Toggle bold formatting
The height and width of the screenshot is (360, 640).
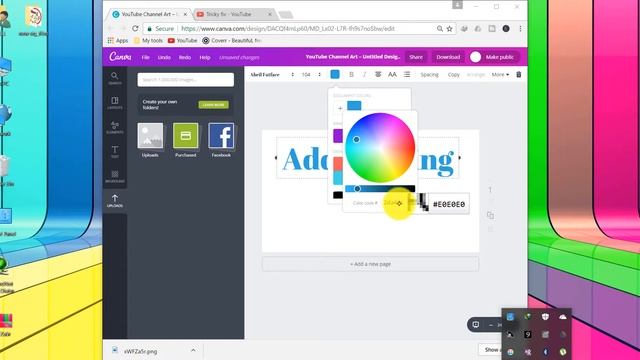pyautogui.click(x=351, y=74)
